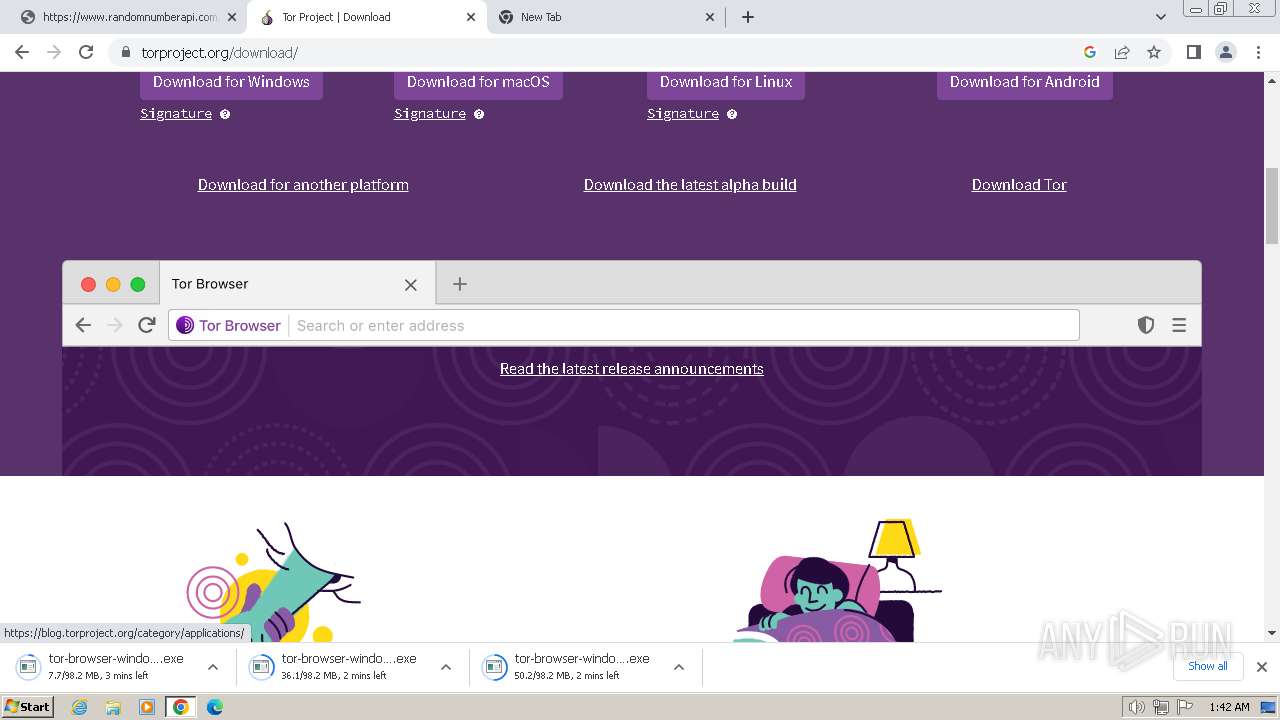Close the New Tab tab

(710, 17)
